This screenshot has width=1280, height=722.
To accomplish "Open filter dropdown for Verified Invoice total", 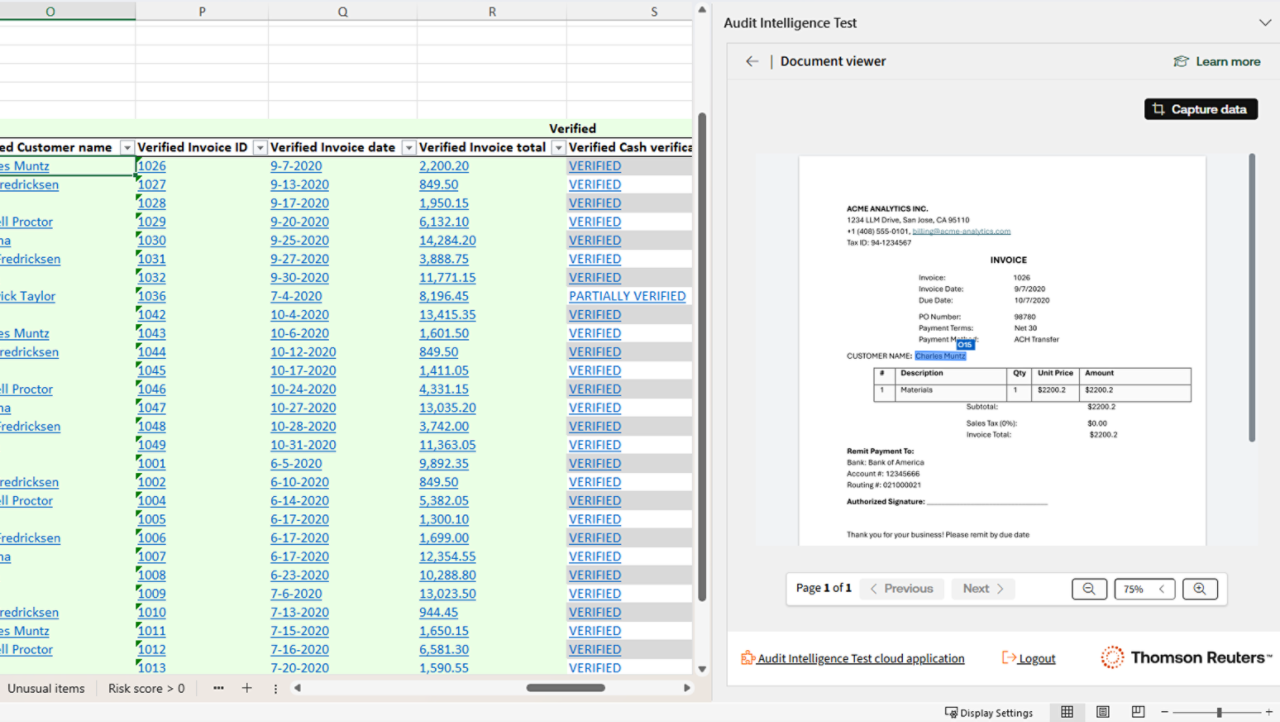I will (558, 148).
